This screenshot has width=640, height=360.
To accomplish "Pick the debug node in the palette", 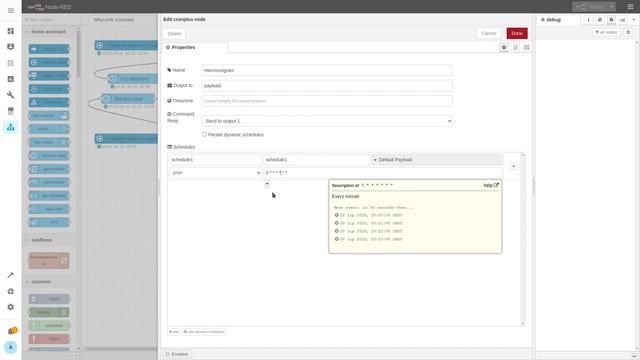I will pyautogui.click(x=49, y=312).
